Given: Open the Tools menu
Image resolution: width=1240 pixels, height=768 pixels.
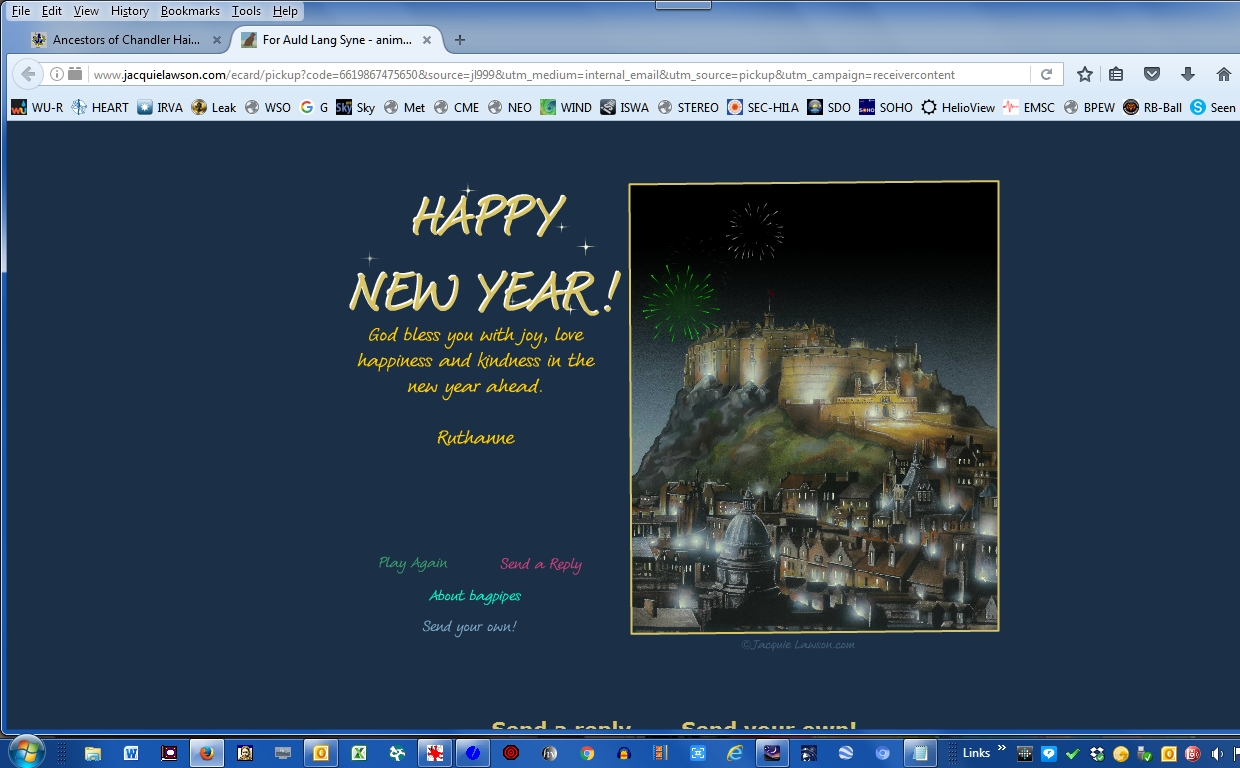Looking at the screenshot, I should (x=246, y=11).
